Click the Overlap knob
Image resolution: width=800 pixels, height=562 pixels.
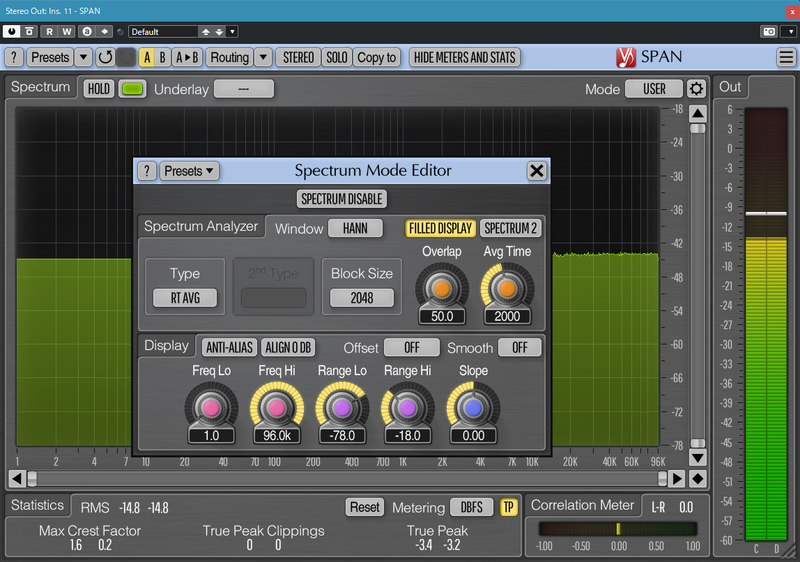click(442, 289)
